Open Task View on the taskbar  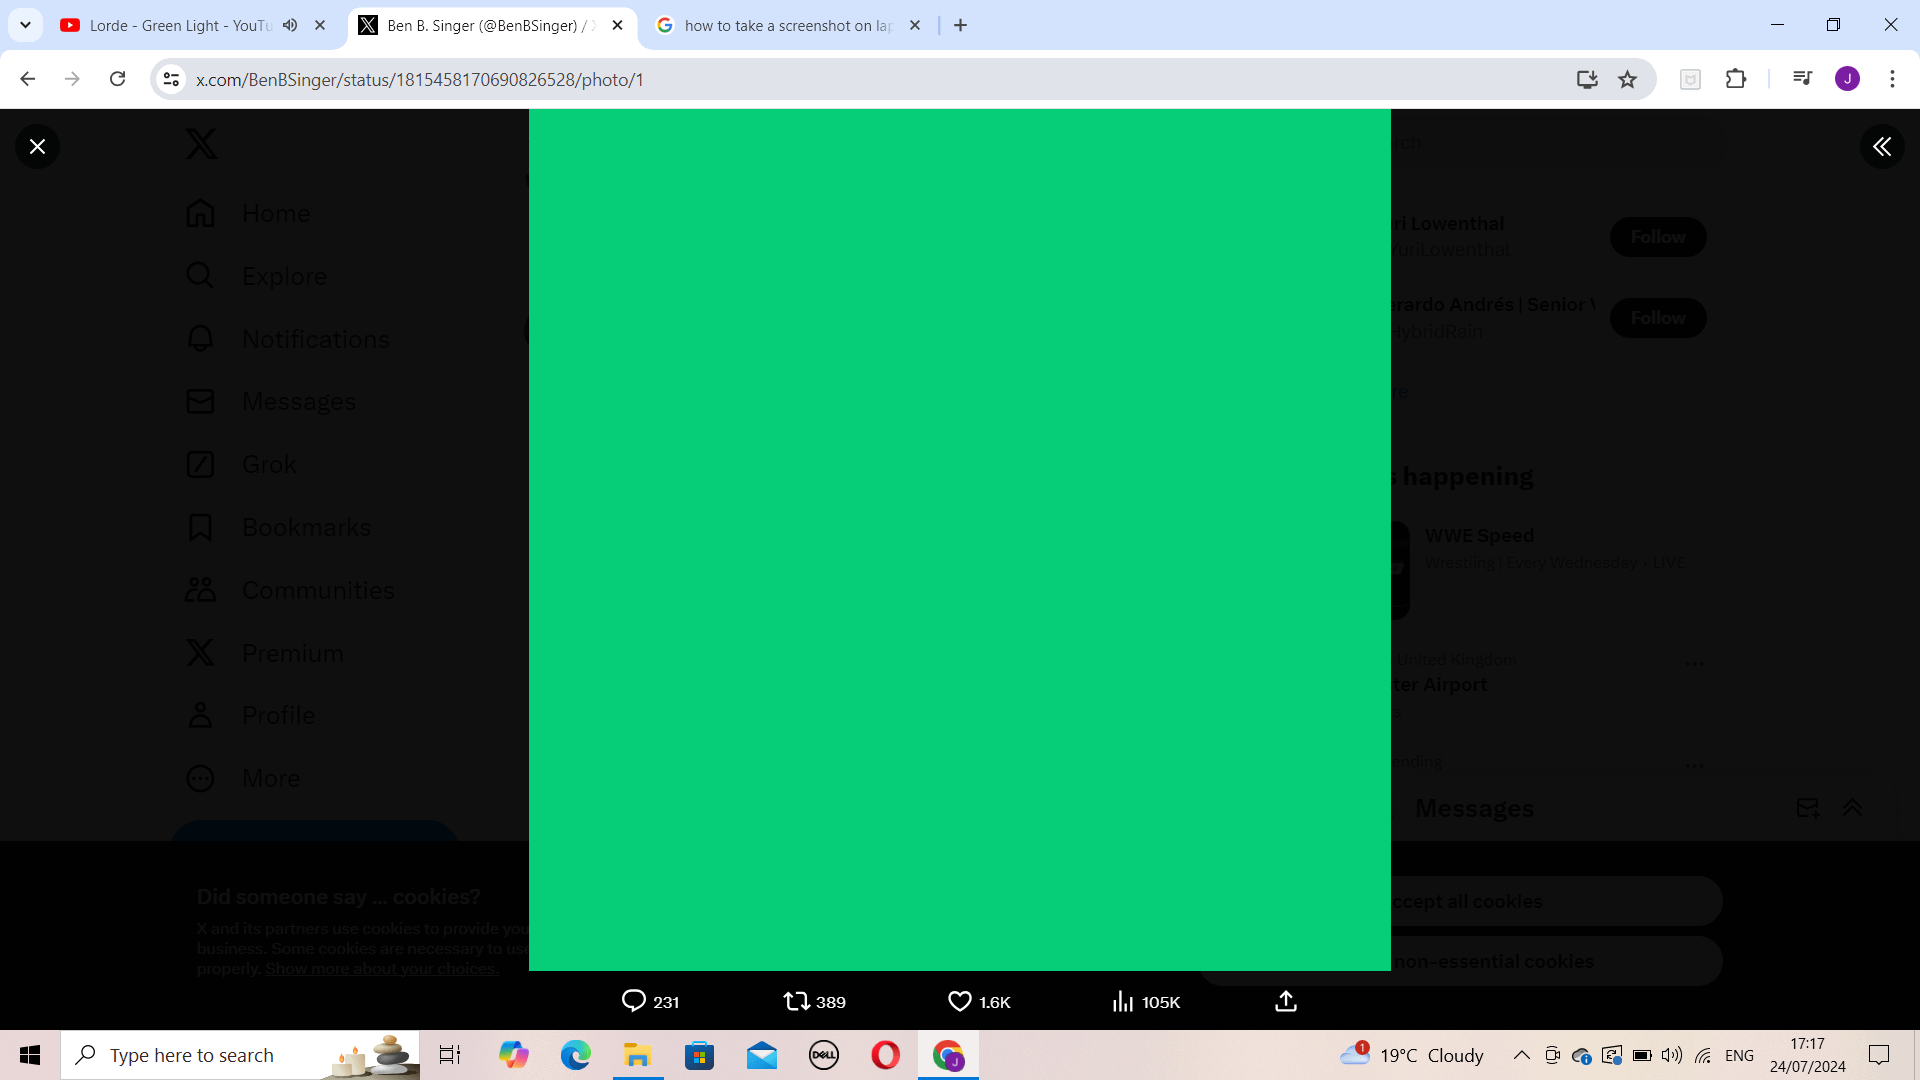[450, 1055]
